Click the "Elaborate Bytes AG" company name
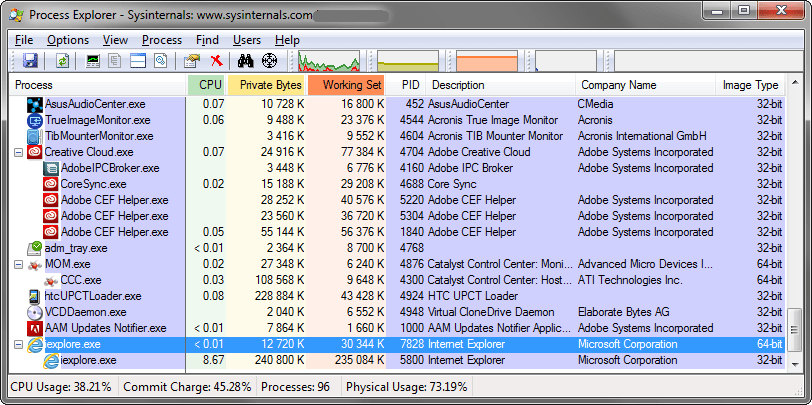The width and height of the screenshot is (812, 405). [x=624, y=312]
